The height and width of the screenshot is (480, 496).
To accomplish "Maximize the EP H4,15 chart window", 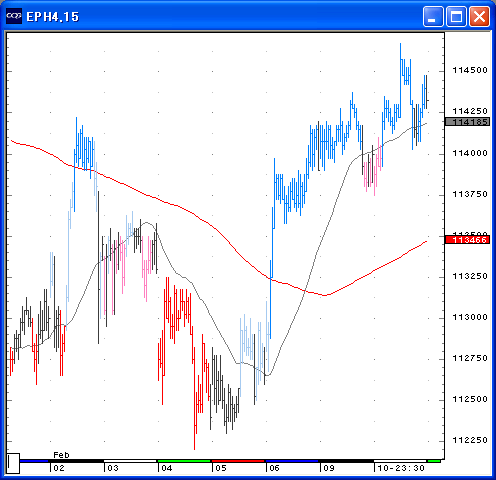I will point(456,16).
